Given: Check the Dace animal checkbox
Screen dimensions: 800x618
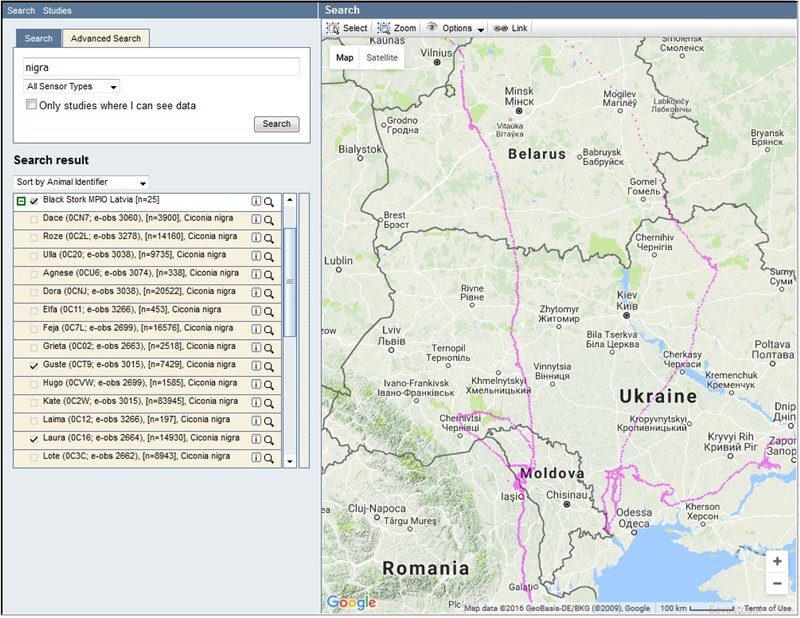Looking at the screenshot, I should click(34, 219).
